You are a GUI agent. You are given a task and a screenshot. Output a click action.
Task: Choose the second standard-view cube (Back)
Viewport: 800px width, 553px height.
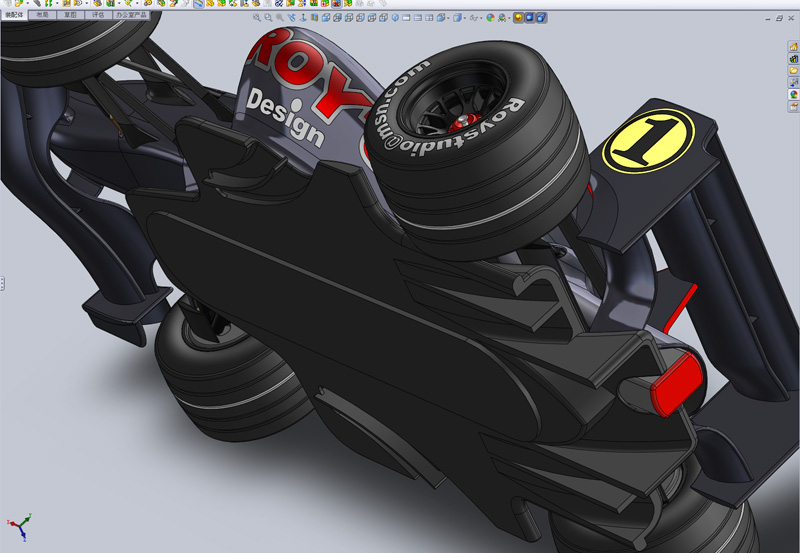pyautogui.click(x=337, y=18)
